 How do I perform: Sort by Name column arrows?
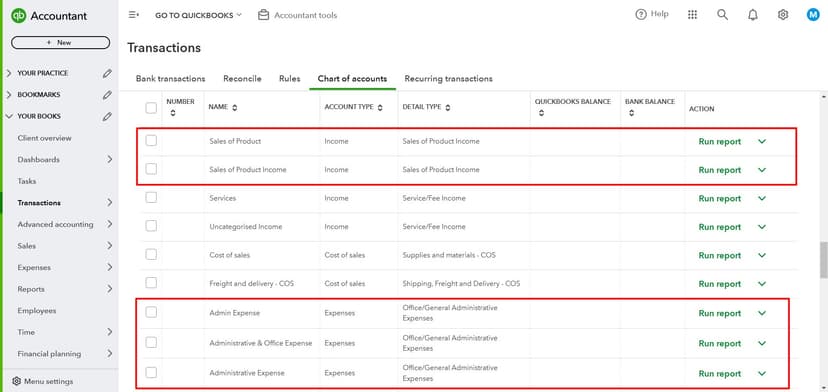[x=234, y=107]
